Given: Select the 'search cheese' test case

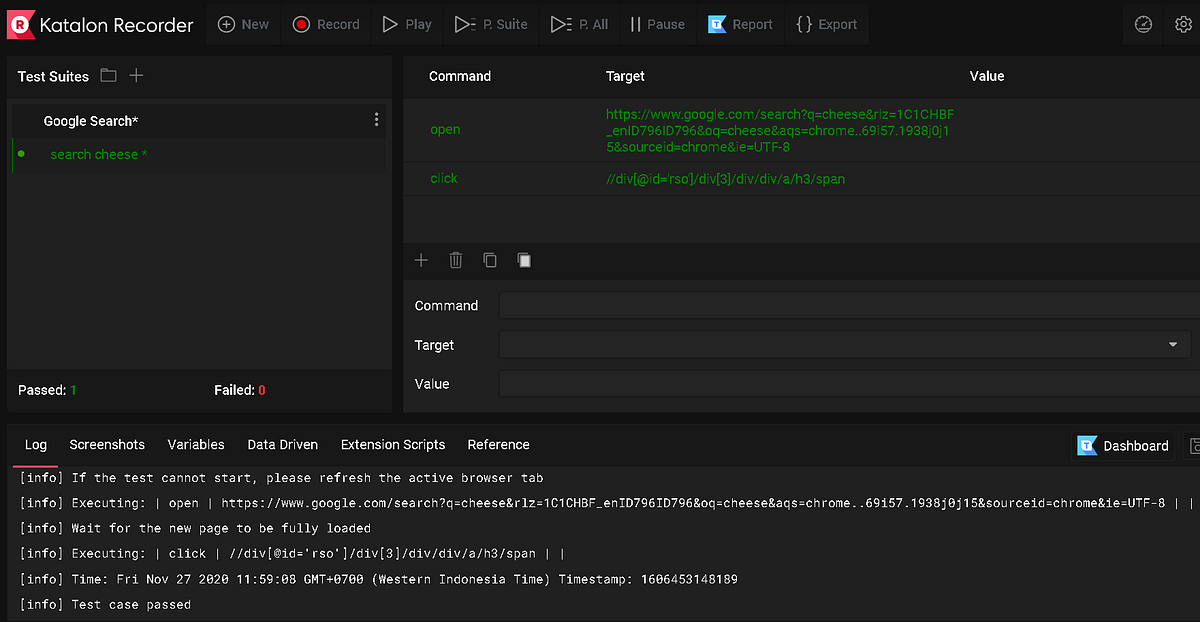Looking at the screenshot, I should [x=99, y=154].
